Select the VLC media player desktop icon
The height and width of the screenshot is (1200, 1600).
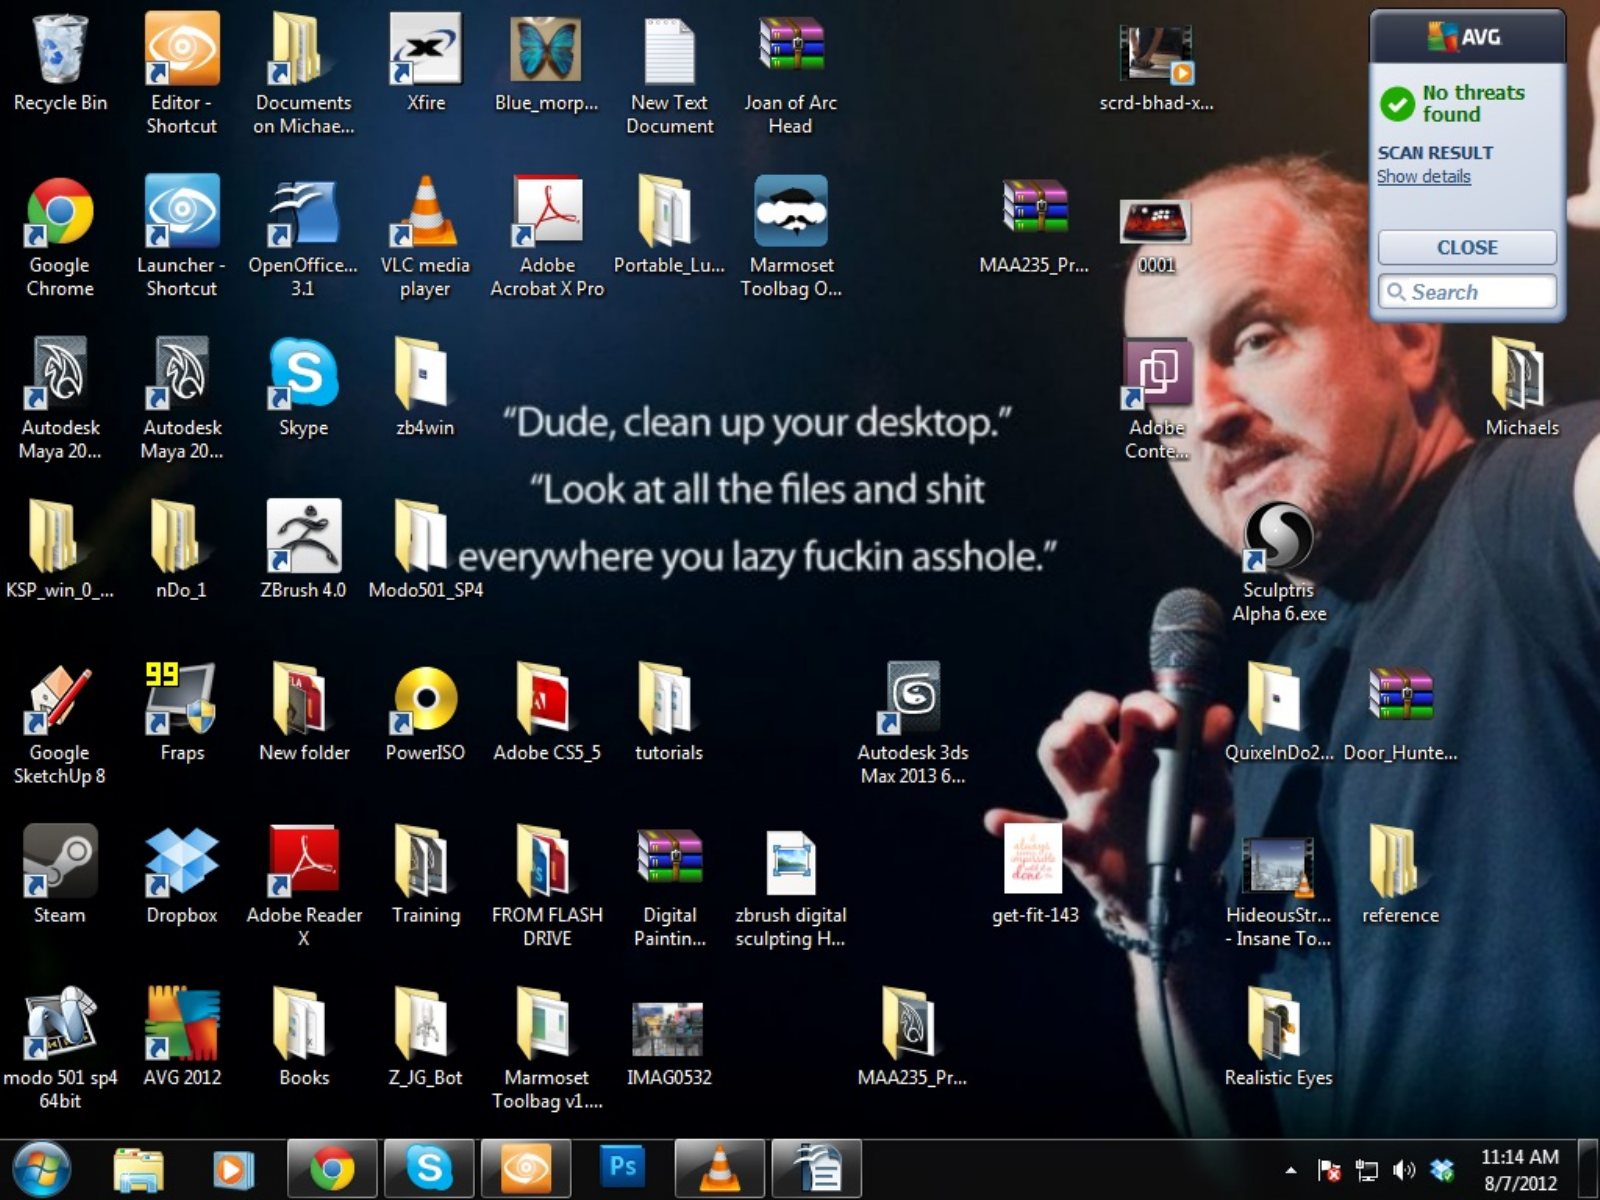[x=425, y=213]
